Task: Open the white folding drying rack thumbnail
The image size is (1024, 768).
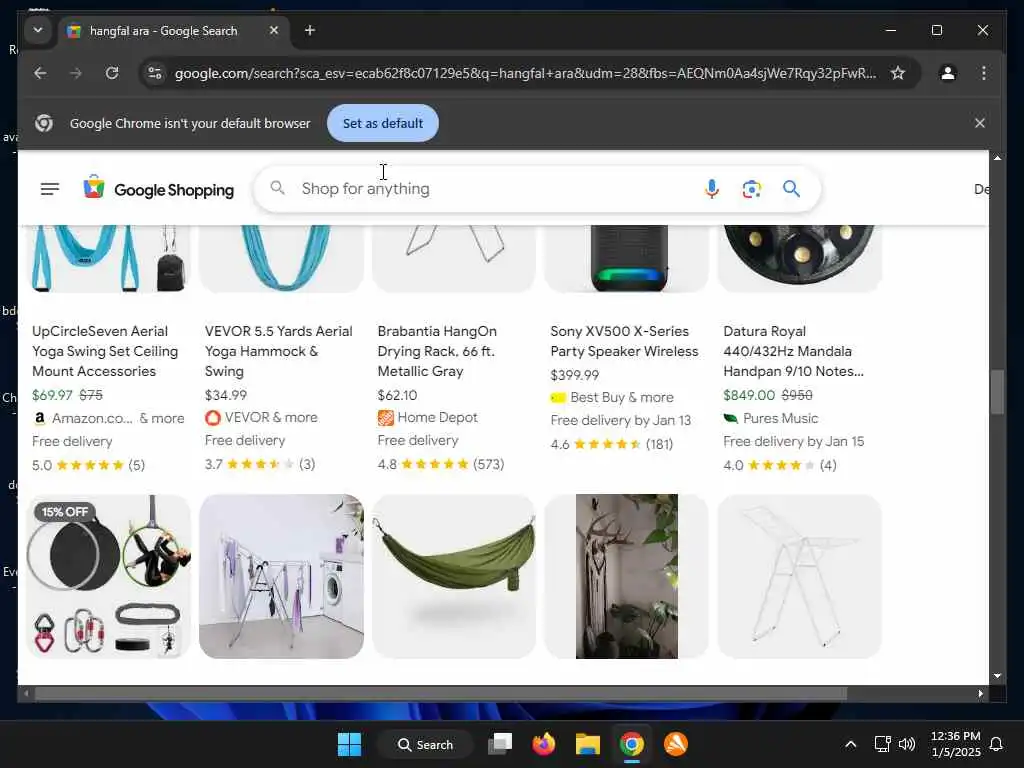Action: click(799, 576)
